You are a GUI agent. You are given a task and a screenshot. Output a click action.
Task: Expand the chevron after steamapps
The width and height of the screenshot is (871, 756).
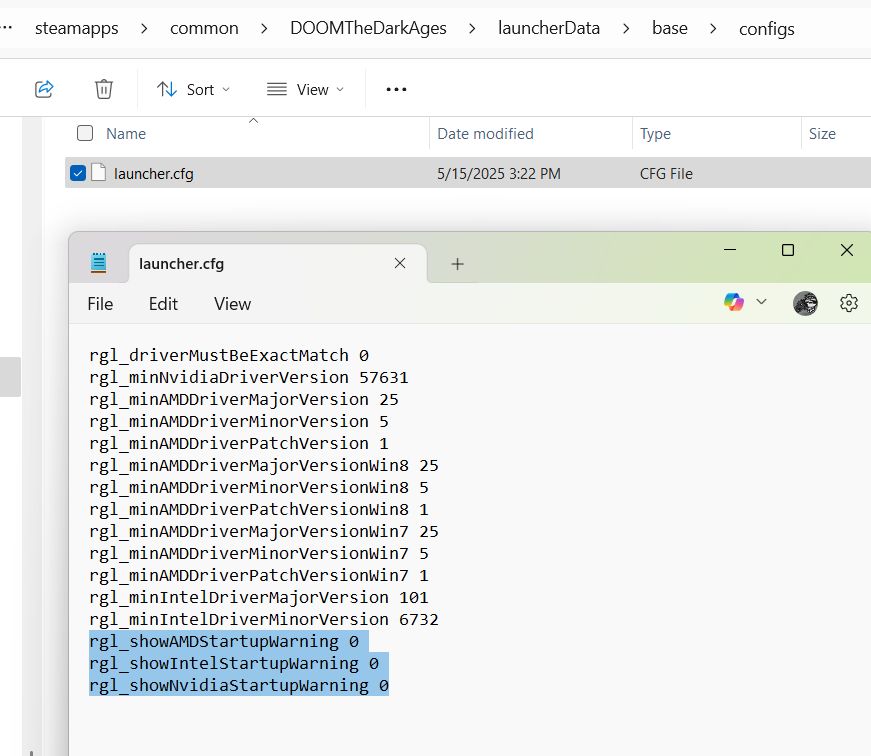click(144, 29)
